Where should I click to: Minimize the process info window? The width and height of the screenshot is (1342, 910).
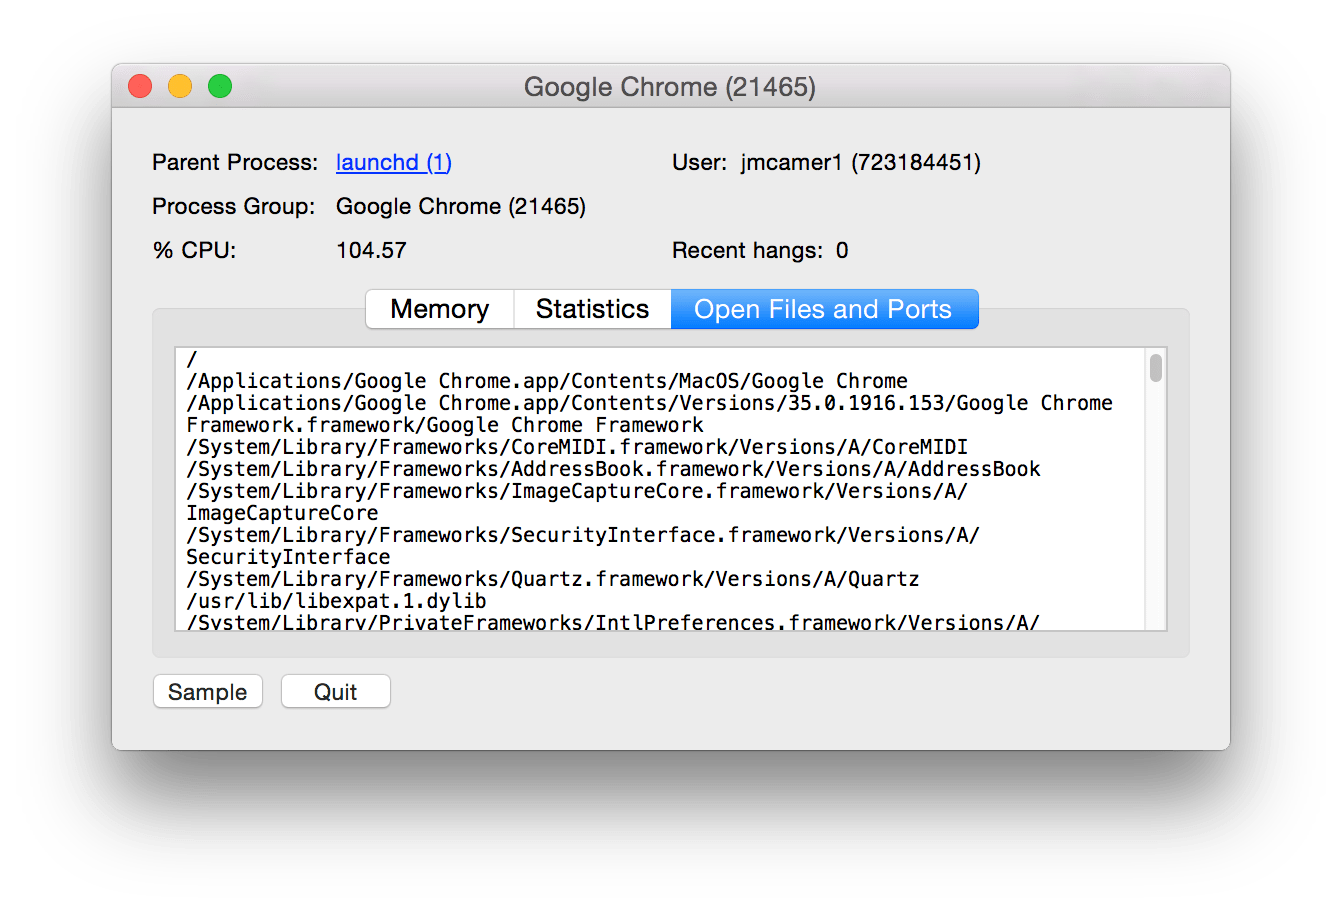(179, 86)
